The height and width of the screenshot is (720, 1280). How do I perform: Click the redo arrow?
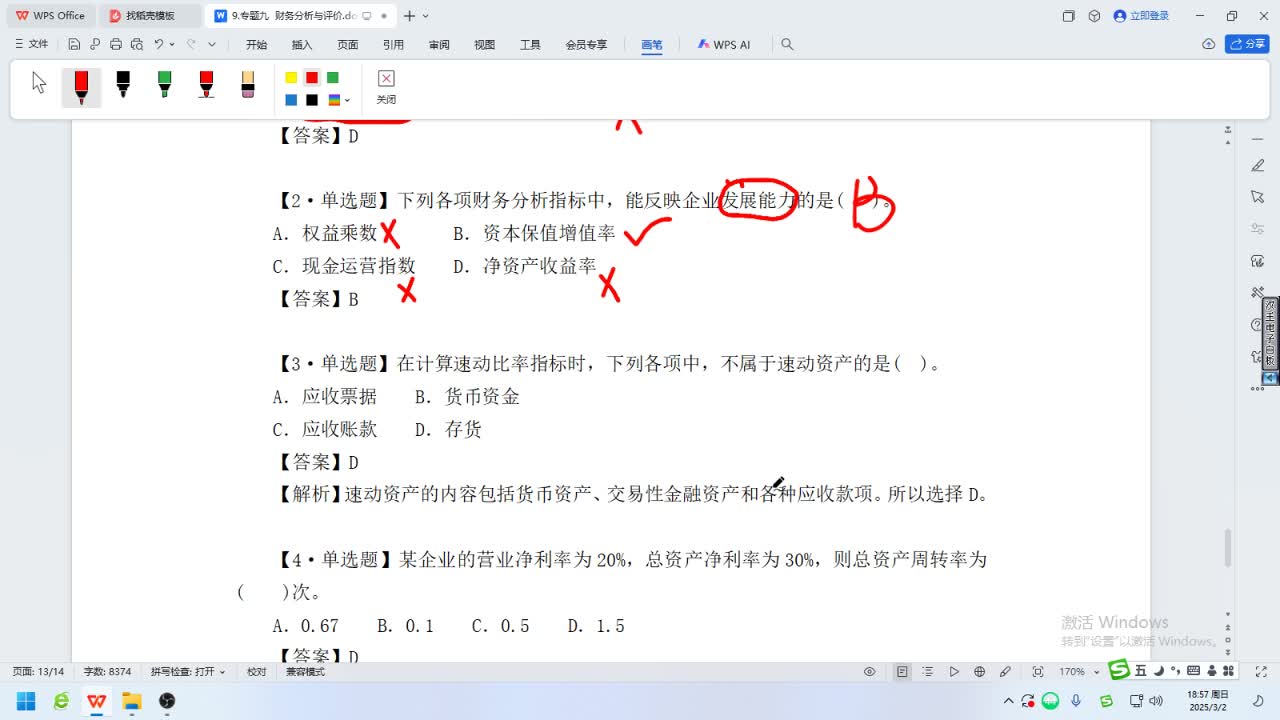click(191, 44)
